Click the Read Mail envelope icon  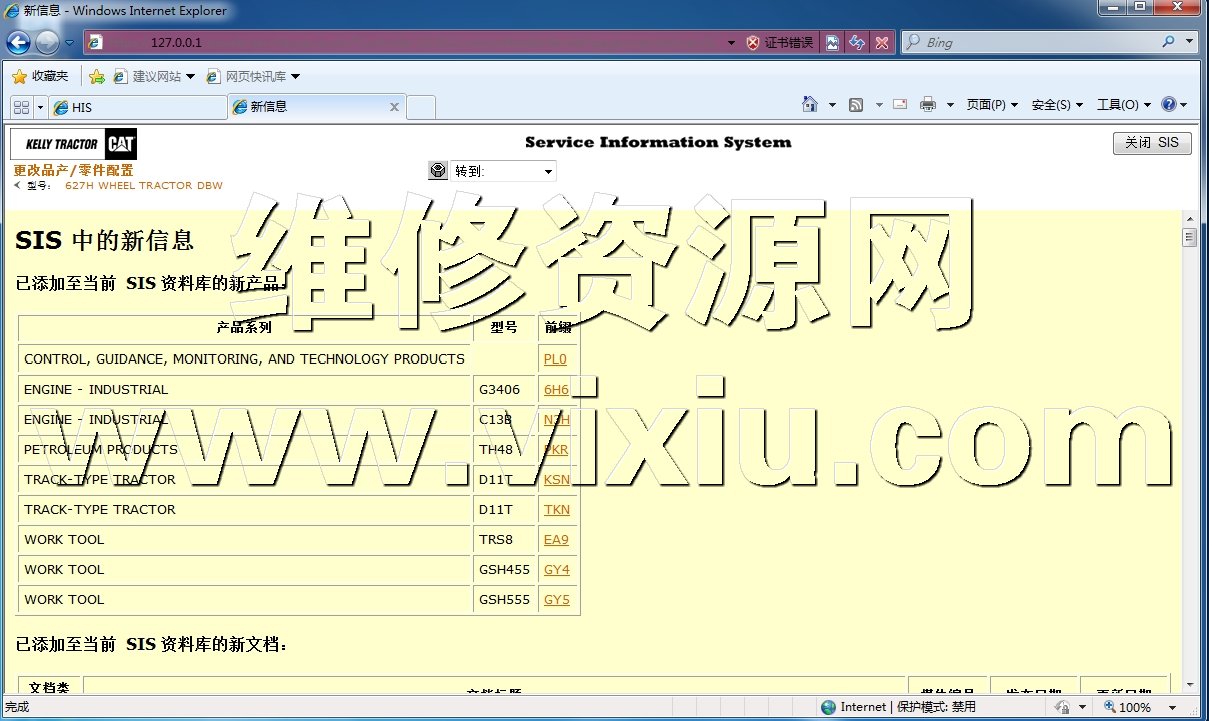pos(900,105)
